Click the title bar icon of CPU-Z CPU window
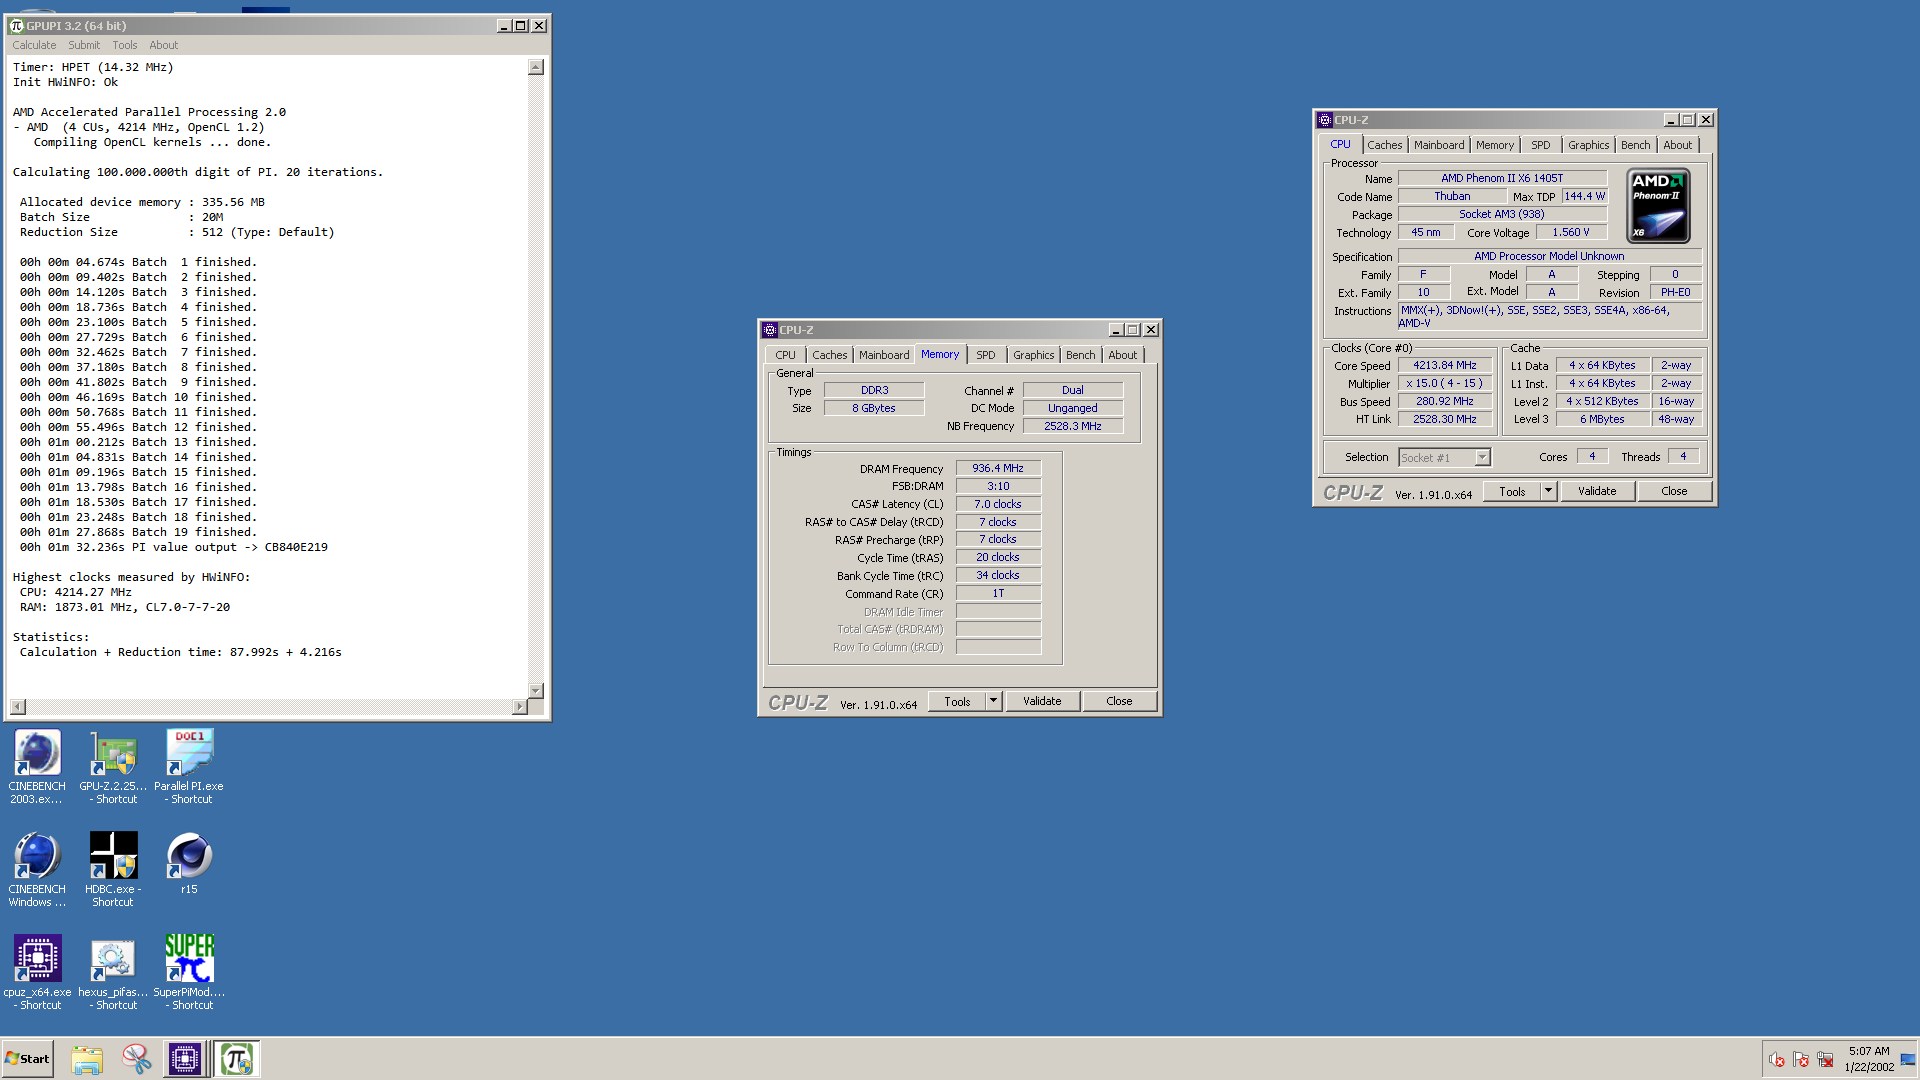 tap(1324, 120)
